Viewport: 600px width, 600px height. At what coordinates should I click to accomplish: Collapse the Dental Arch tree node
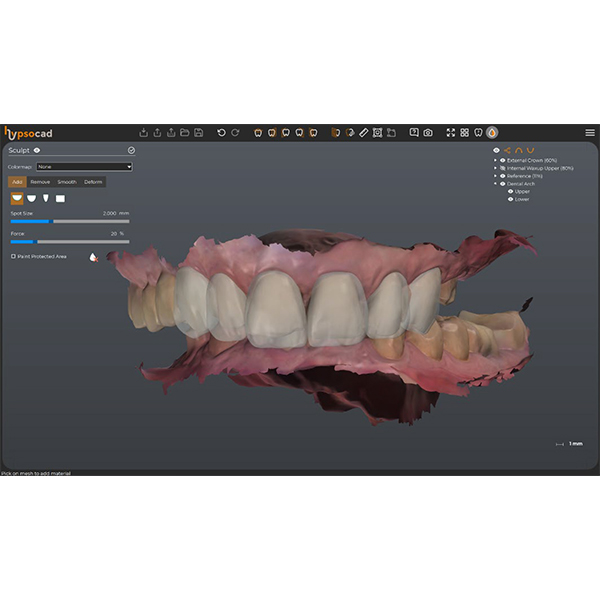pos(495,183)
